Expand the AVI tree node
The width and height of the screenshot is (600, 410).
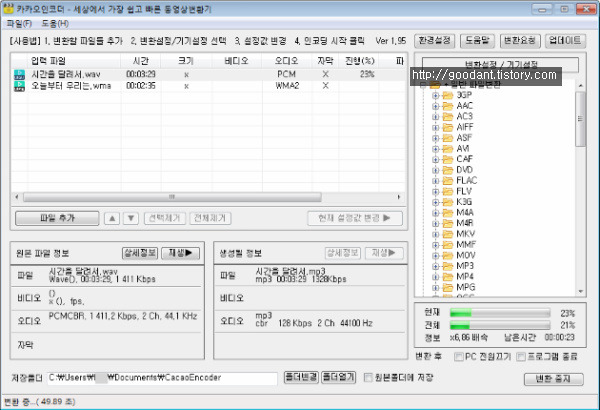[x=435, y=149]
